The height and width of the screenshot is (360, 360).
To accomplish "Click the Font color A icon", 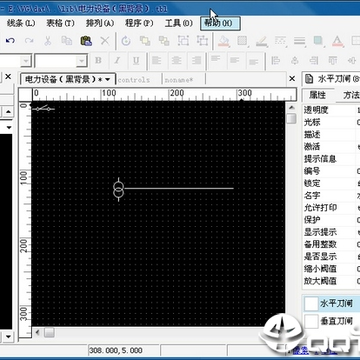I will click(338, 41).
